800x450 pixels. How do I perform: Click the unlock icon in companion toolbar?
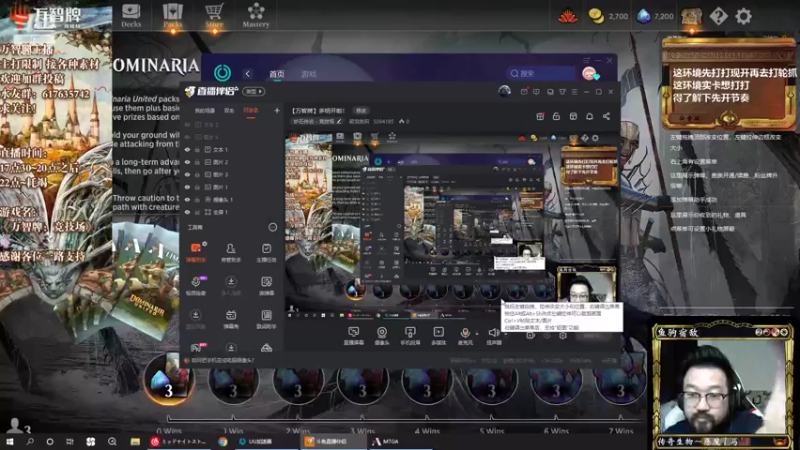(556, 116)
